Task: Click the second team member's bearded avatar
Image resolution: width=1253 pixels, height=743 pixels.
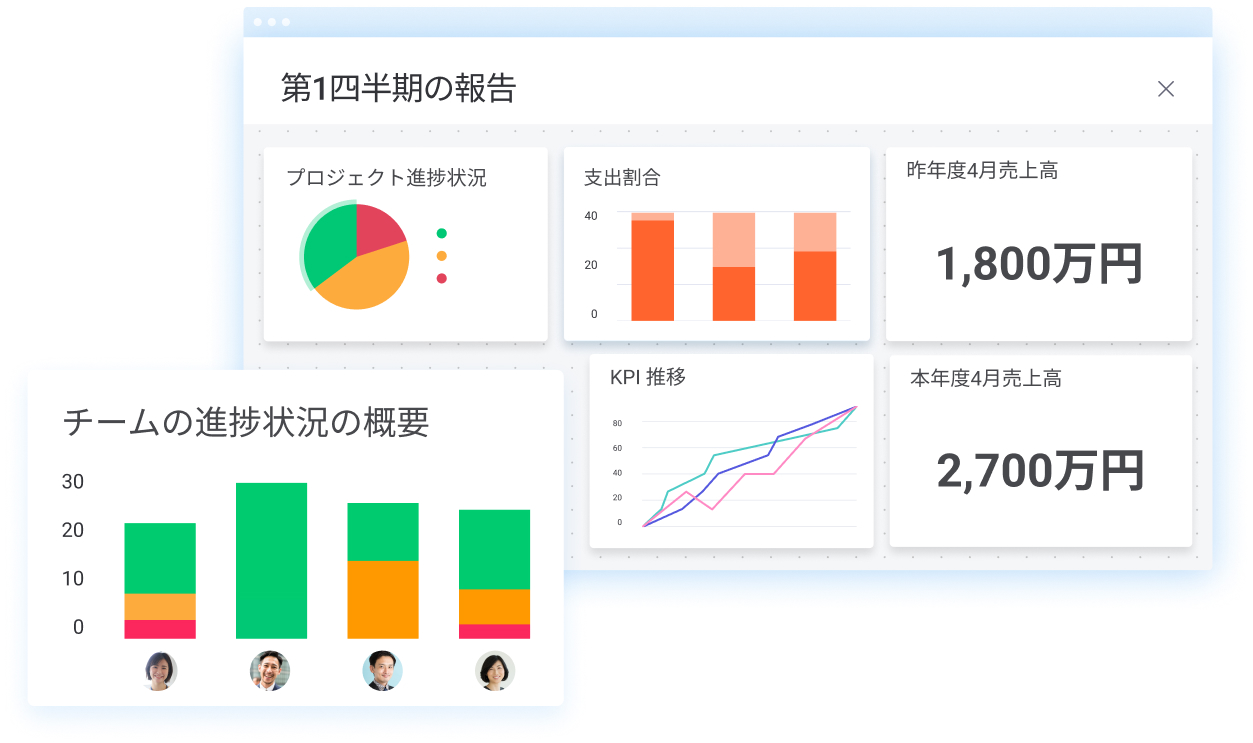Action: click(x=270, y=671)
